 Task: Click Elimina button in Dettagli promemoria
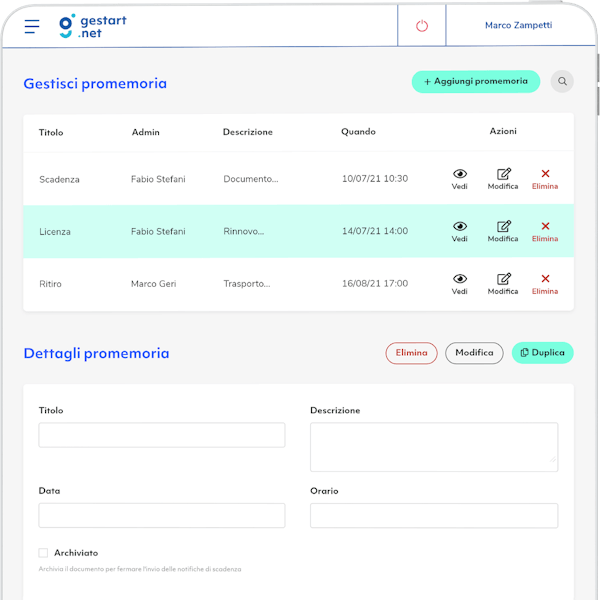pyautogui.click(x=411, y=353)
